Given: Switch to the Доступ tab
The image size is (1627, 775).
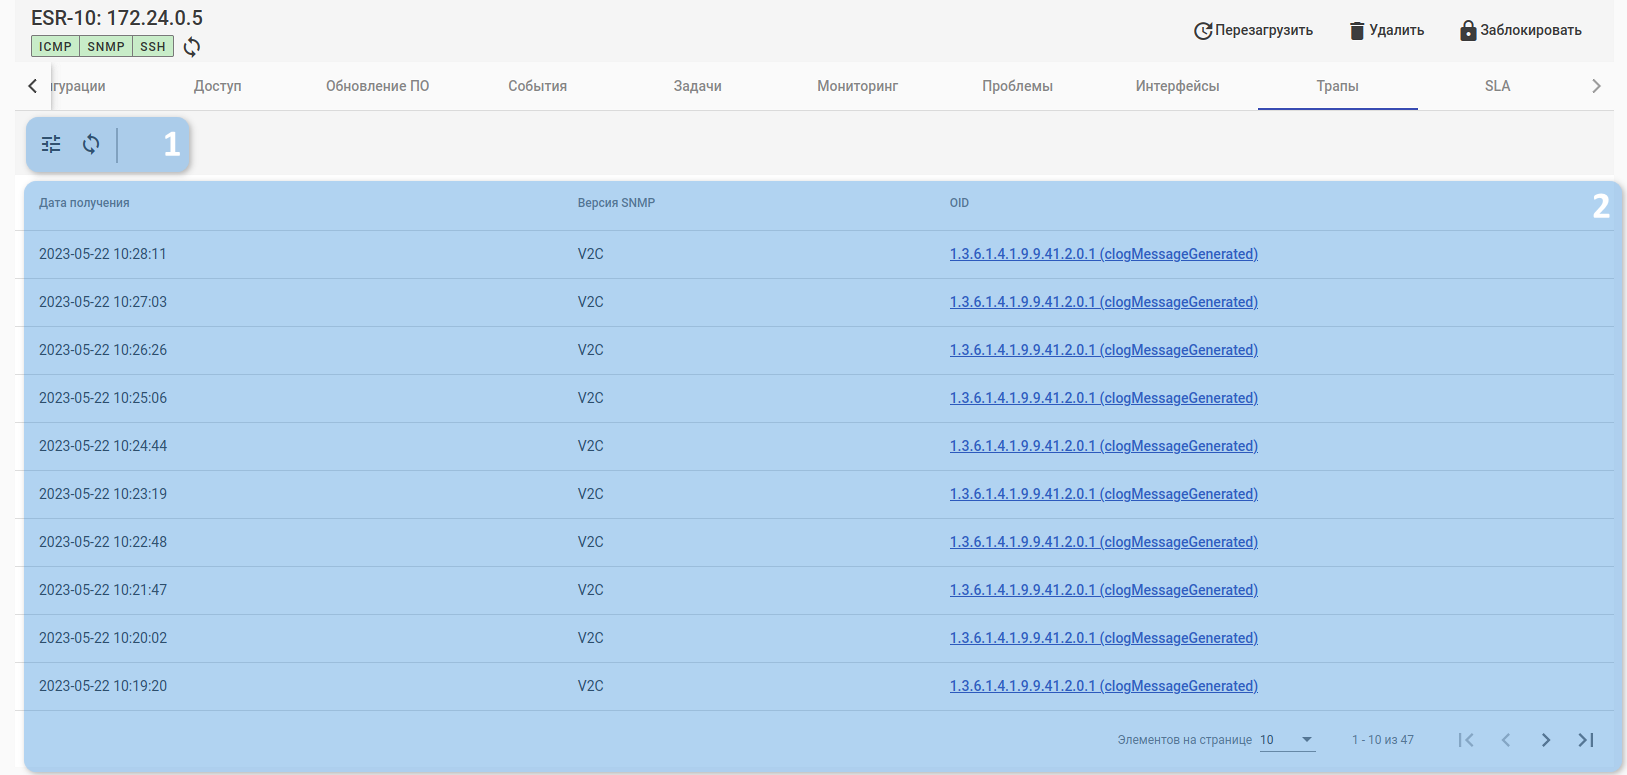Looking at the screenshot, I should (218, 86).
